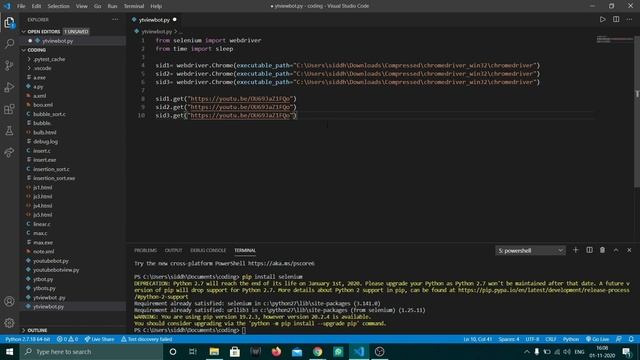Click the Windows taskbar search box
The image size is (640, 360).
click(91, 351)
